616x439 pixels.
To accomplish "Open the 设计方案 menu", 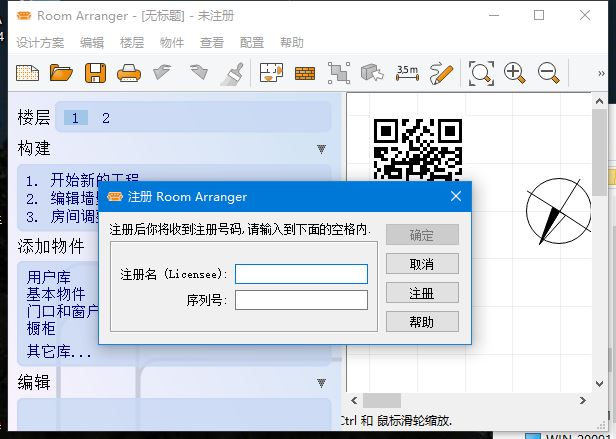I will click(x=40, y=42).
